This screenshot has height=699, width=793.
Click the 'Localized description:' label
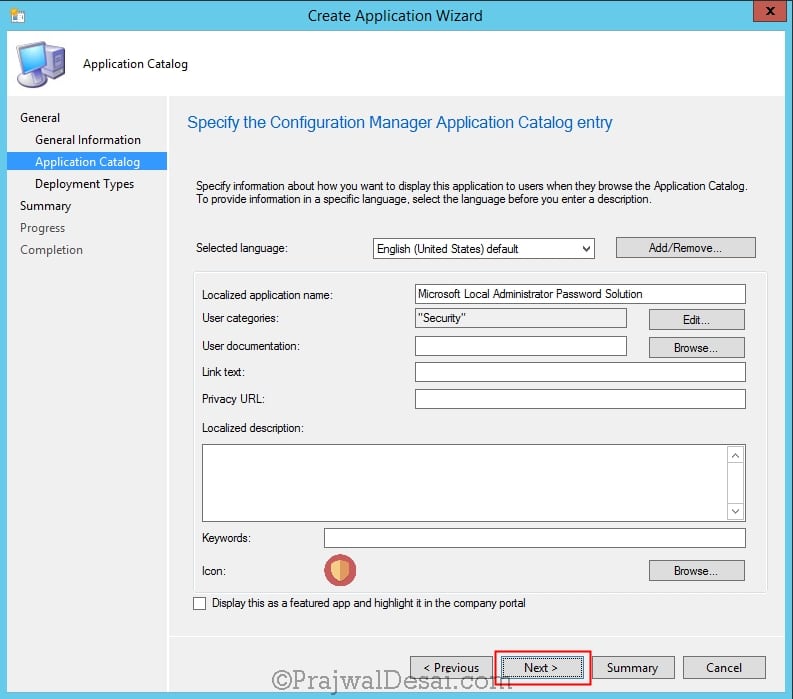tap(253, 428)
